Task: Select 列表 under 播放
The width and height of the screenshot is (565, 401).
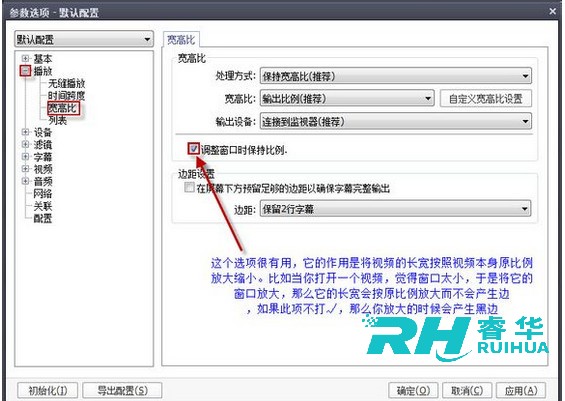Action: coord(58,120)
